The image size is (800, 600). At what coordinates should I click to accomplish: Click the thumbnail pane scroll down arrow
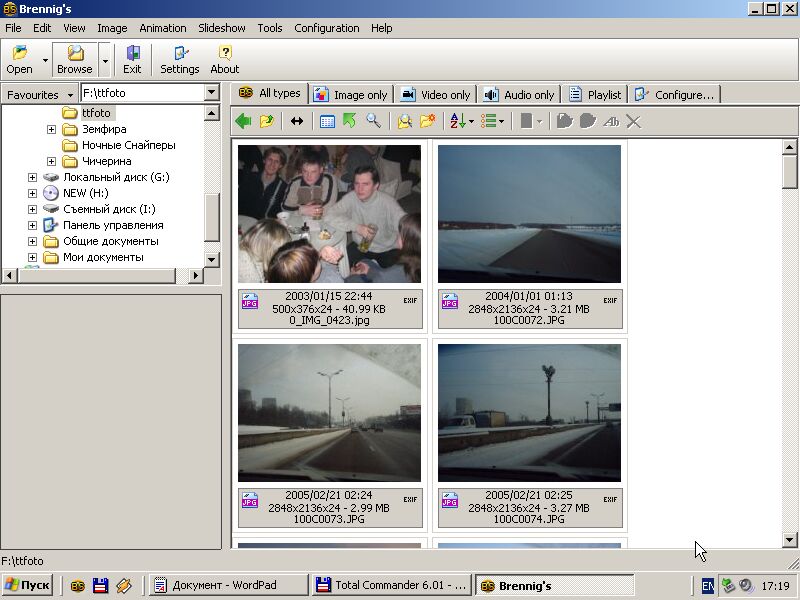789,539
